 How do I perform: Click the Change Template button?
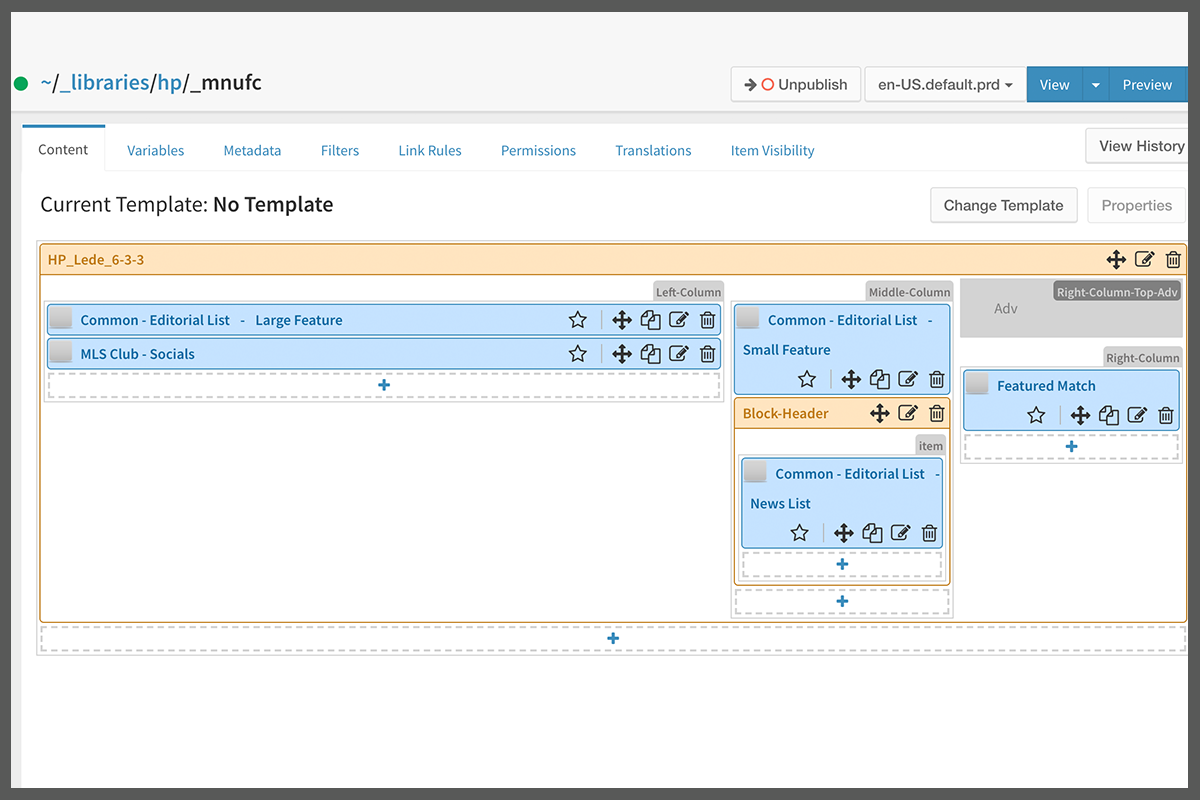pos(1003,205)
